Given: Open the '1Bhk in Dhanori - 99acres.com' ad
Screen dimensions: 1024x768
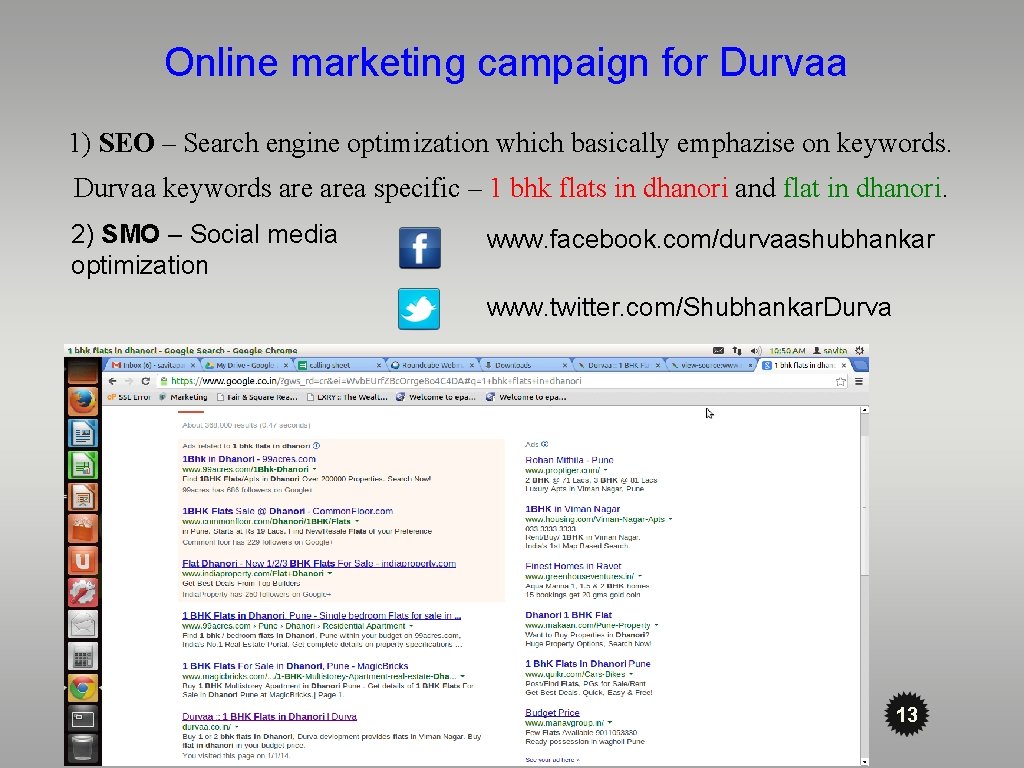Looking at the screenshot, I should (x=249, y=459).
